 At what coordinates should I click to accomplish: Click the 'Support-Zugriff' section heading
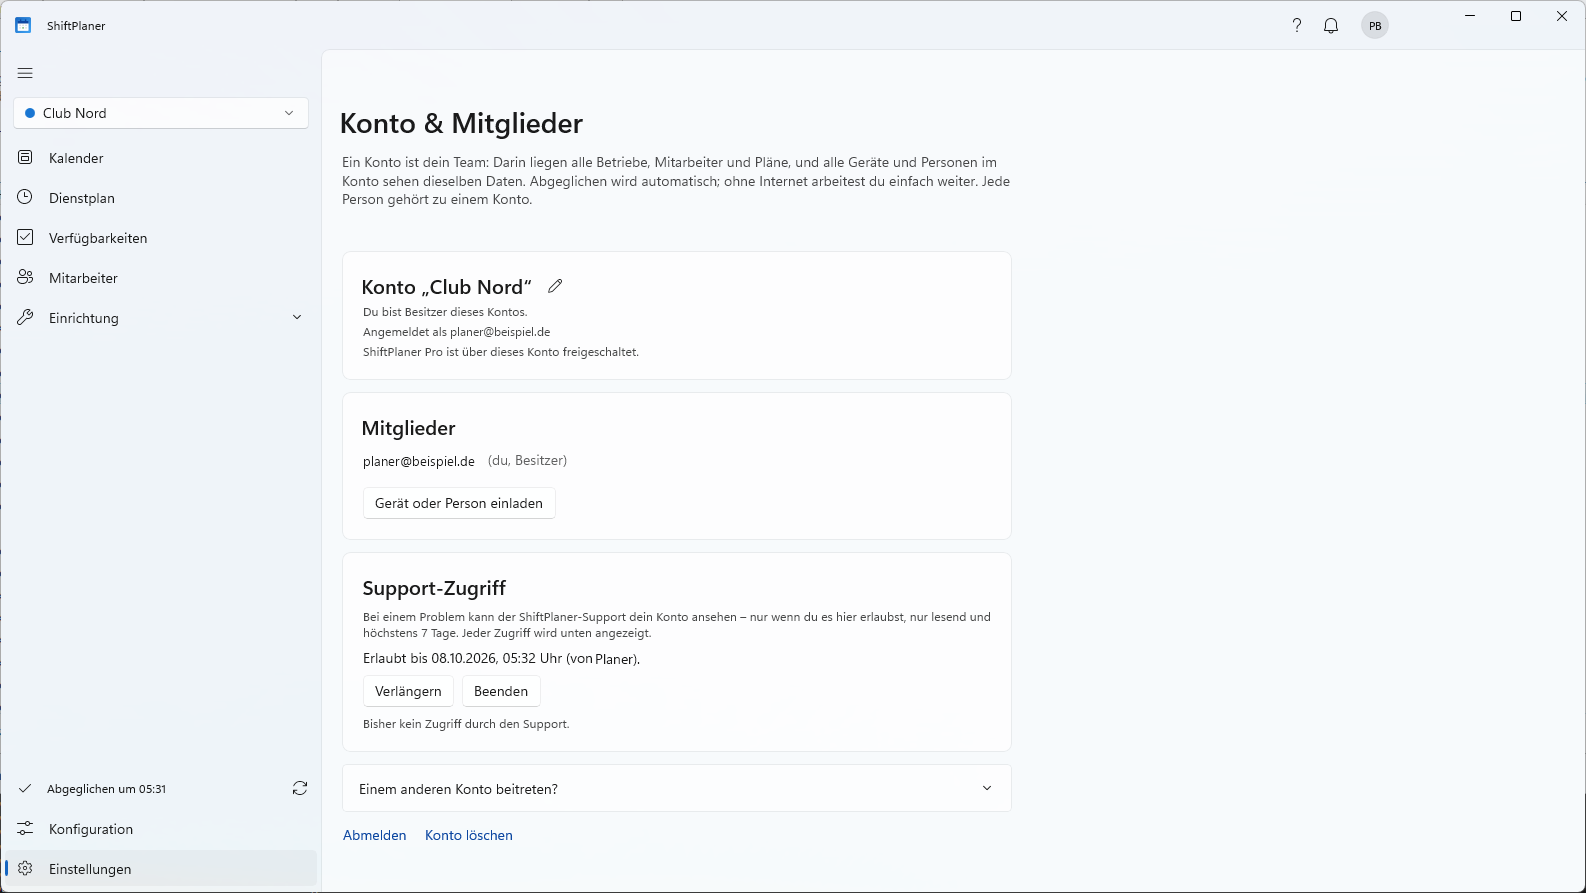point(434,588)
